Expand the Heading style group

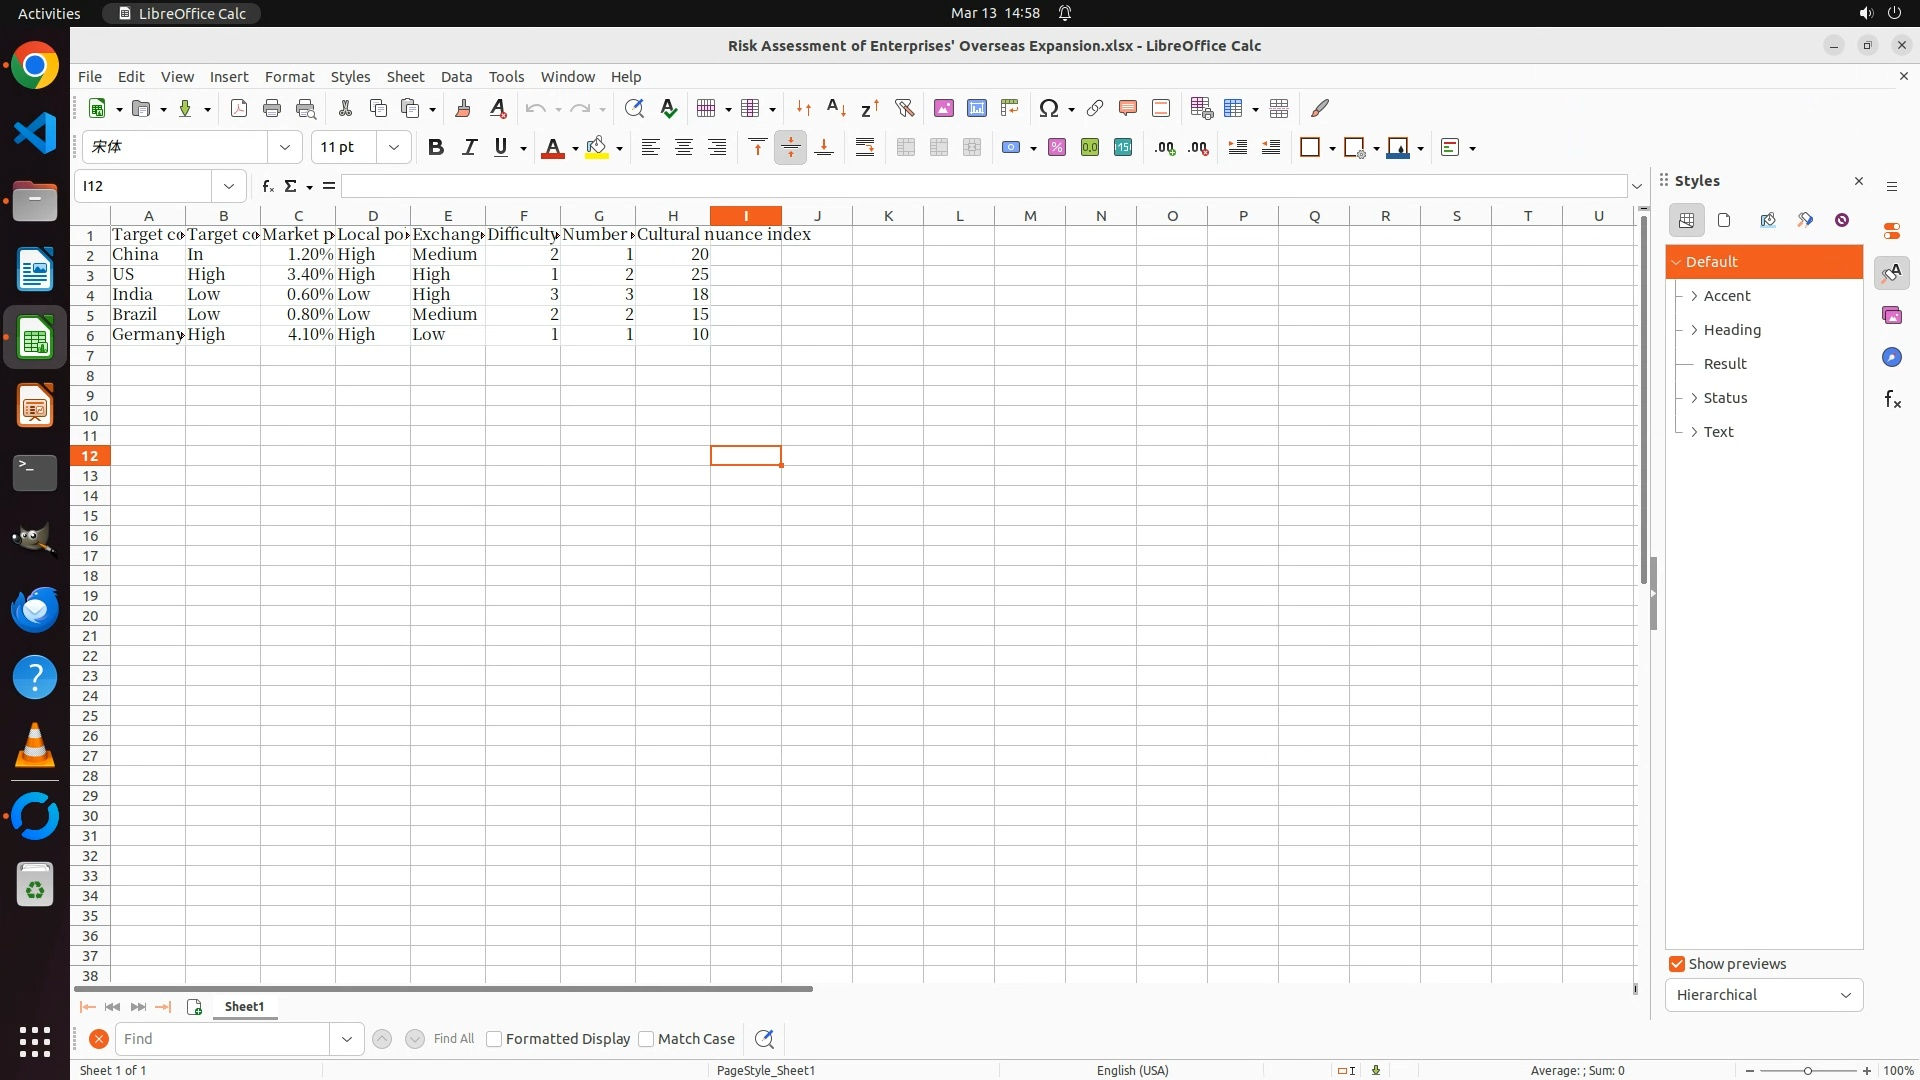point(1694,330)
